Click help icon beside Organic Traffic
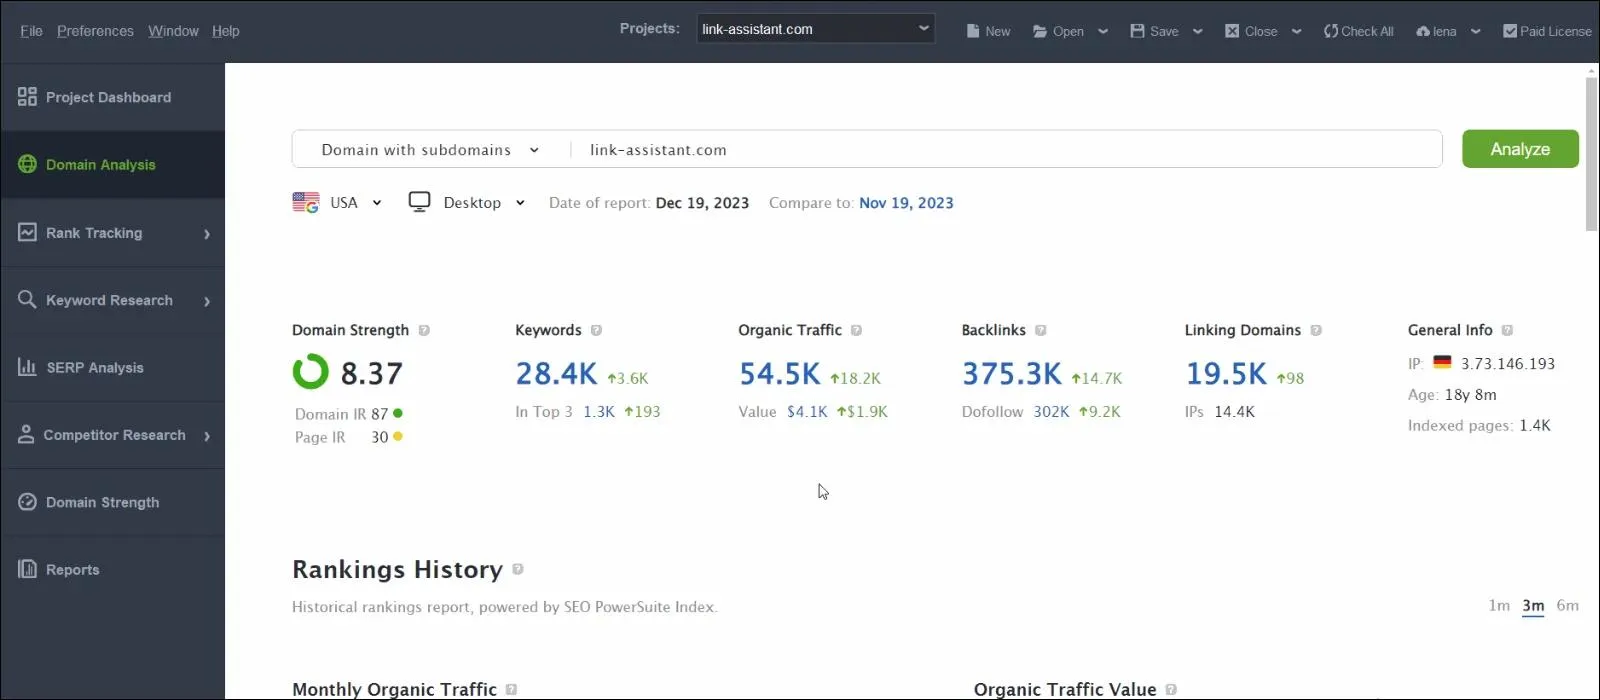1600x700 pixels. (856, 330)
